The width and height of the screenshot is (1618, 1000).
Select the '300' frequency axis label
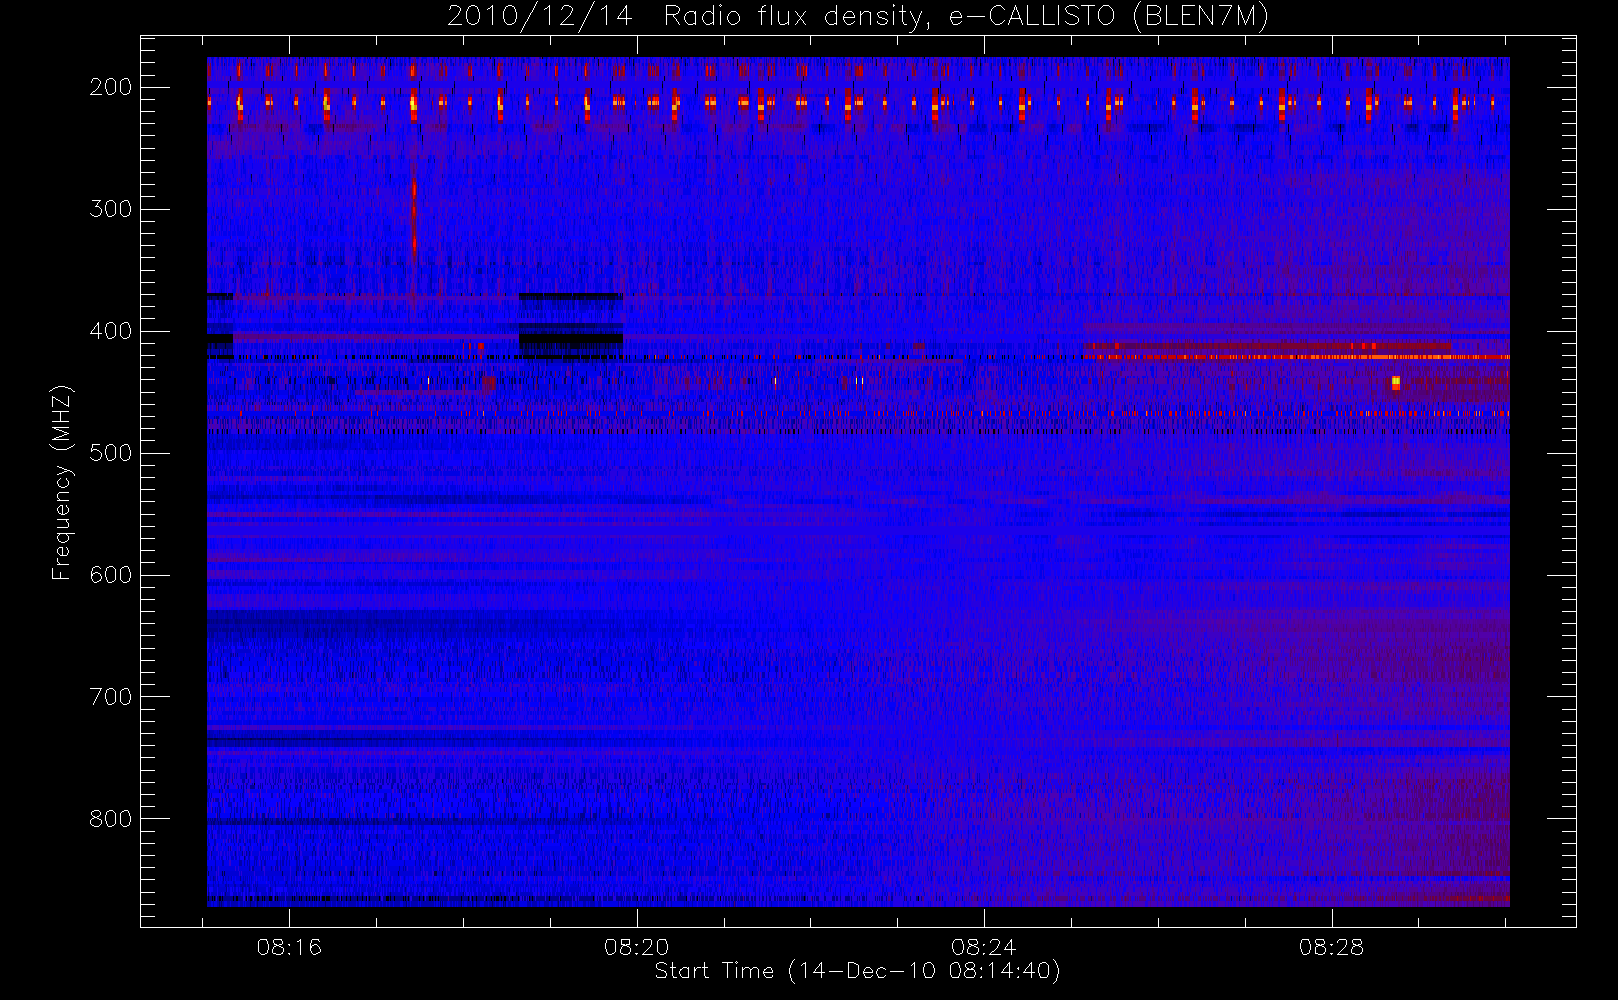pos(110,209)
